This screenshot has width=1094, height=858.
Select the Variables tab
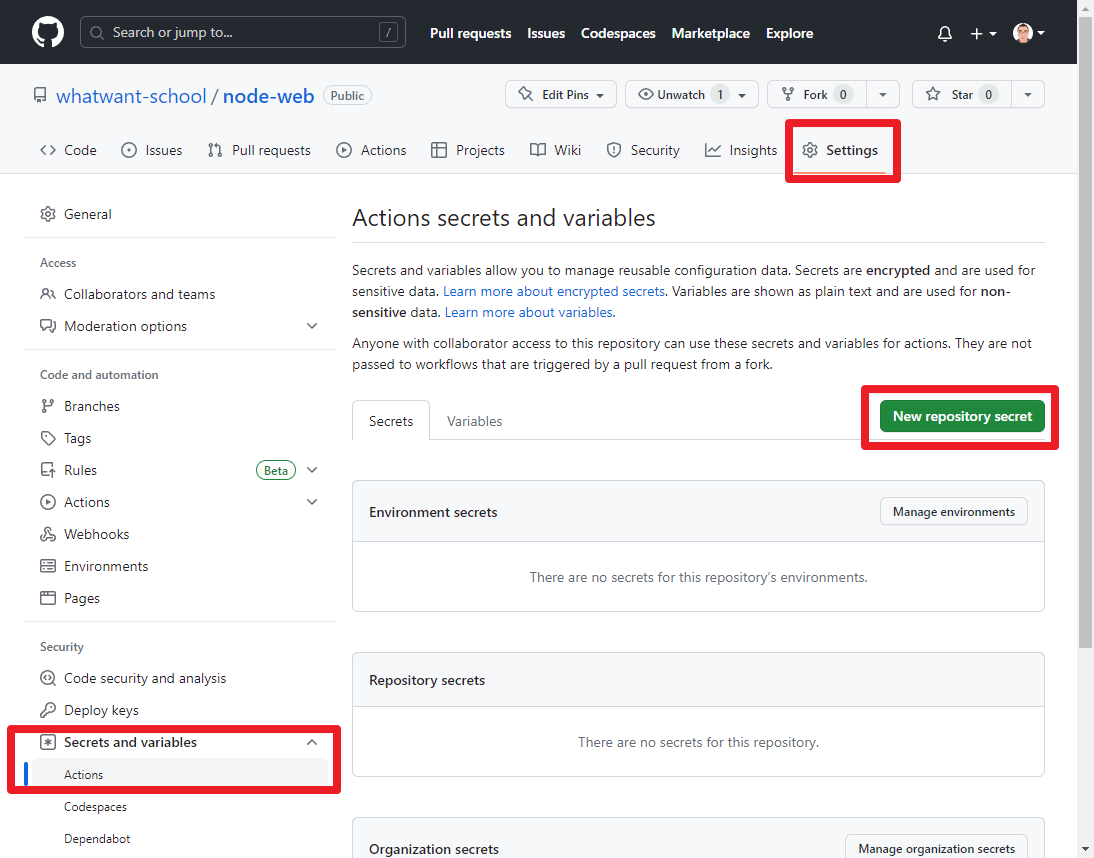[474, 421]
